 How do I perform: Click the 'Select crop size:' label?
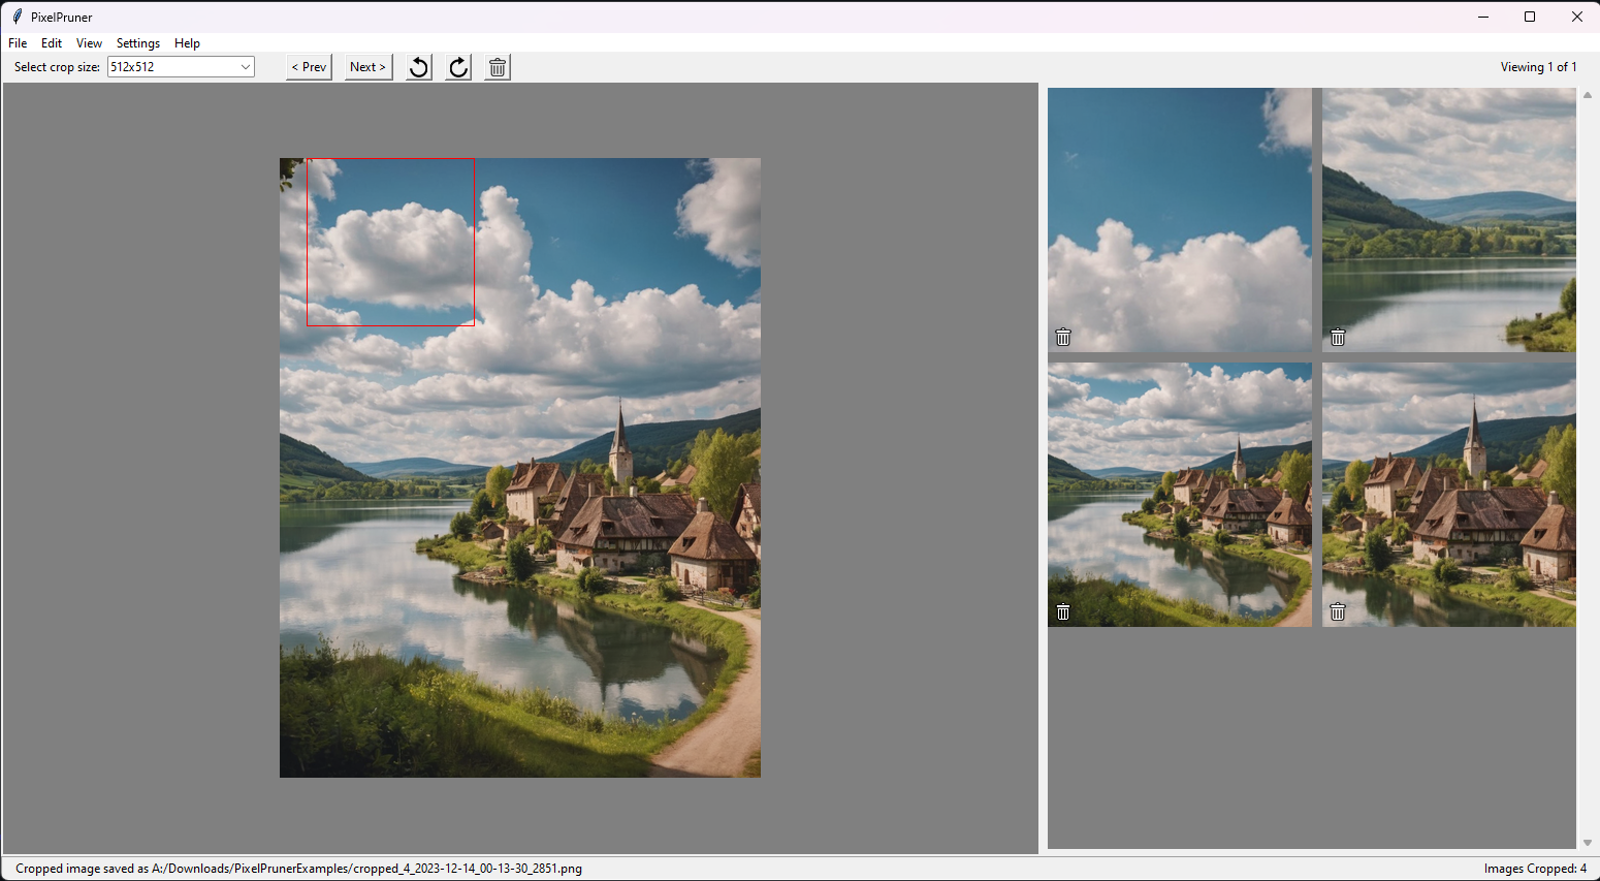(x=57, y=67)
